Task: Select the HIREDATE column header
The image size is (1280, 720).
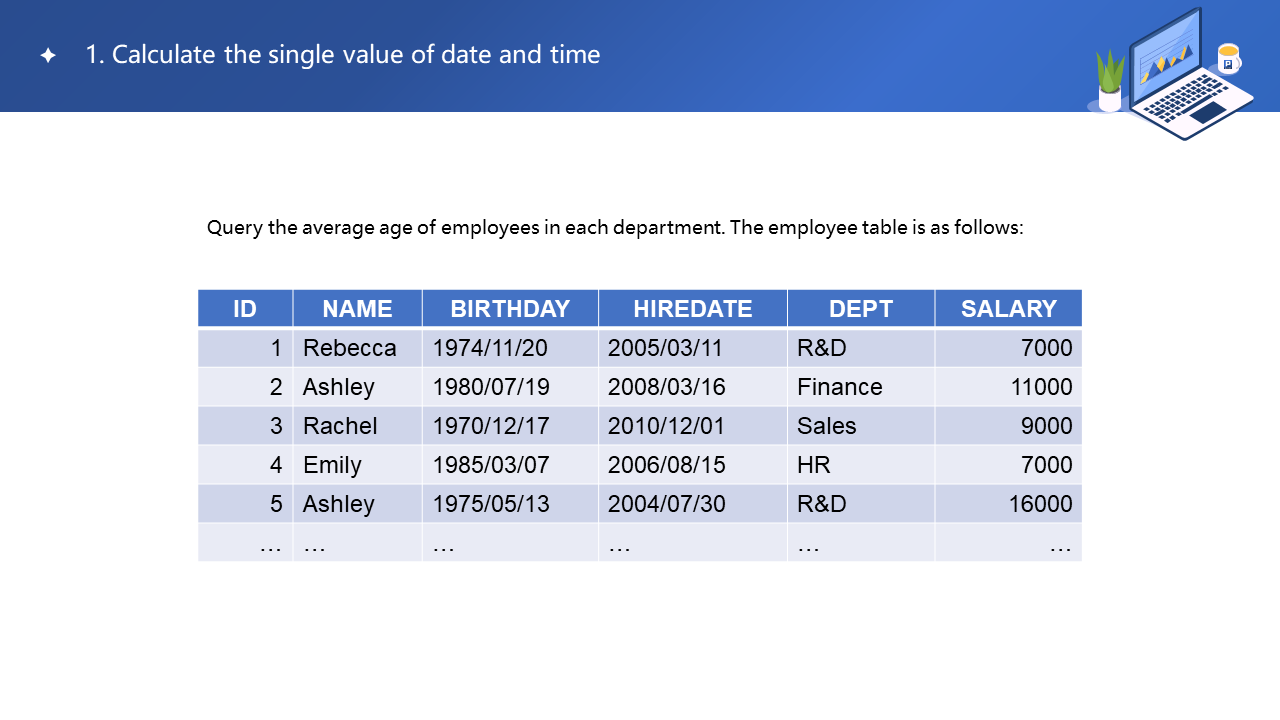Action: [x=692, y=309]
